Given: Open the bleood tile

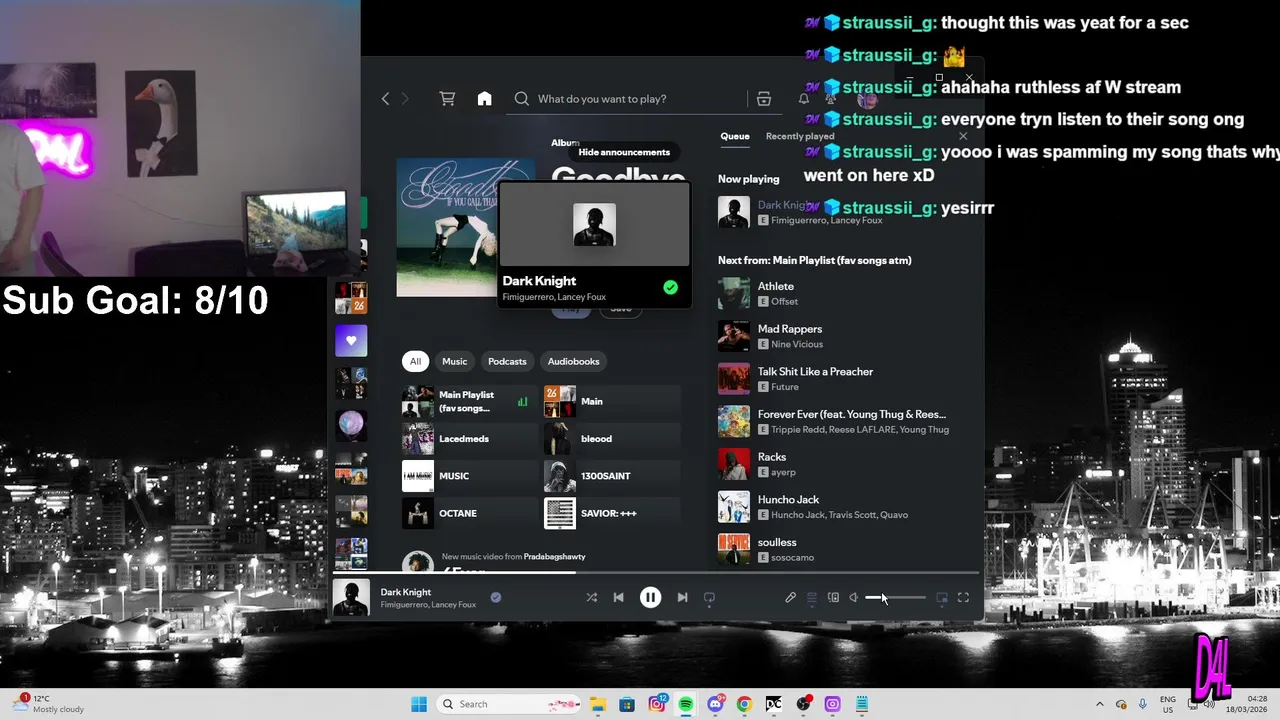Looking at the screenshot, I should (x=612, y=438).
